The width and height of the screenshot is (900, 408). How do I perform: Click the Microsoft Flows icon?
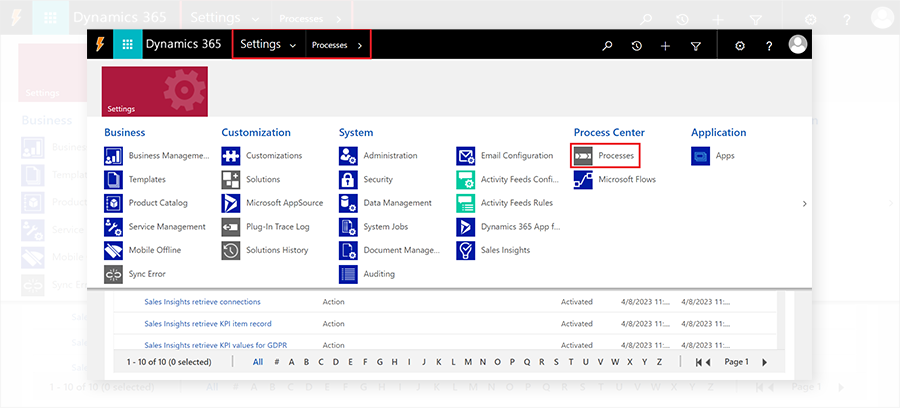(x=583, y=180)
